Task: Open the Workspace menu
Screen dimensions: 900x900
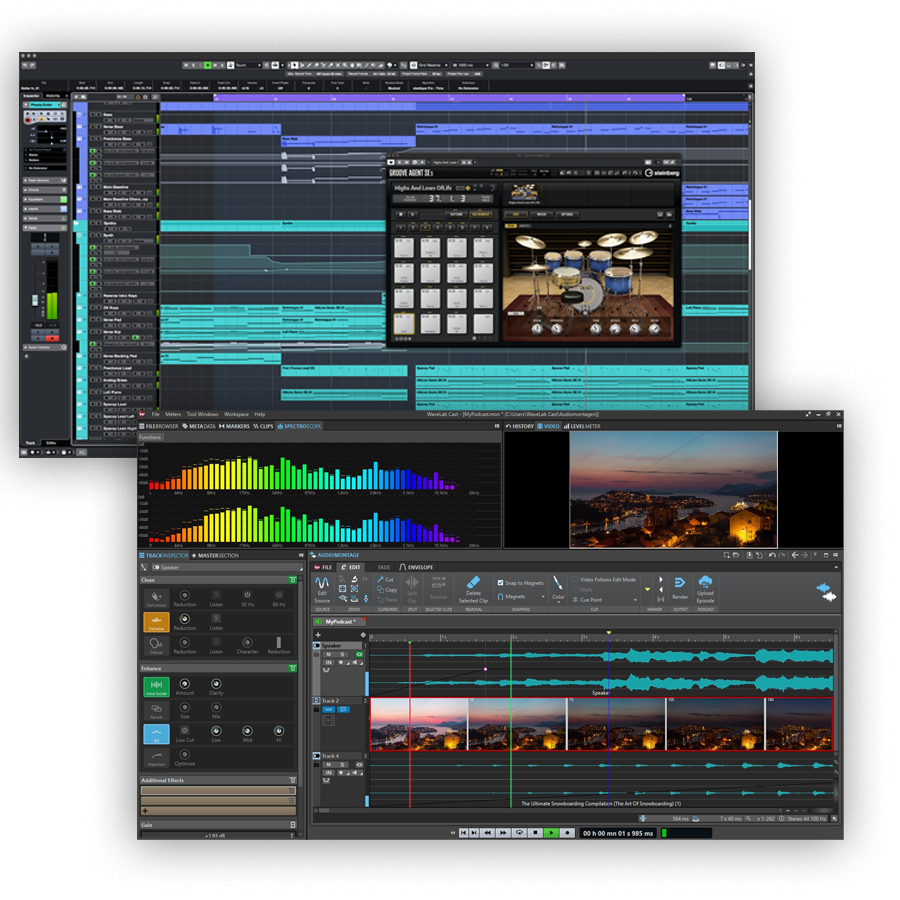Action: (236, 413)
